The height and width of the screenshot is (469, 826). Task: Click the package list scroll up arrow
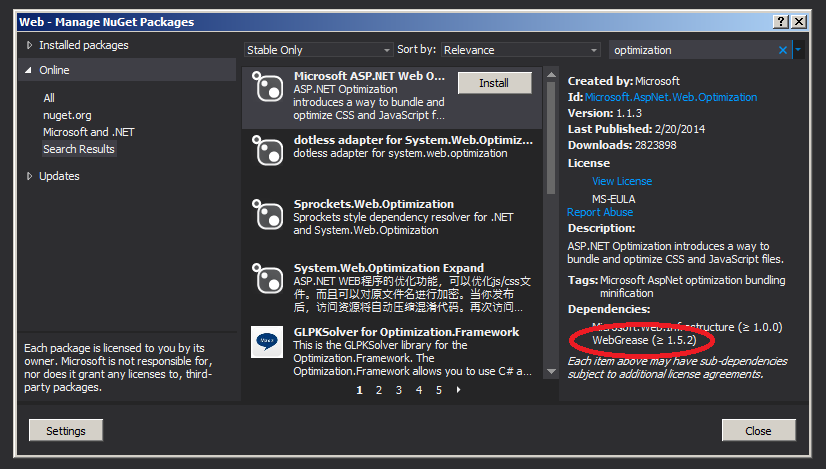[551, 74]
